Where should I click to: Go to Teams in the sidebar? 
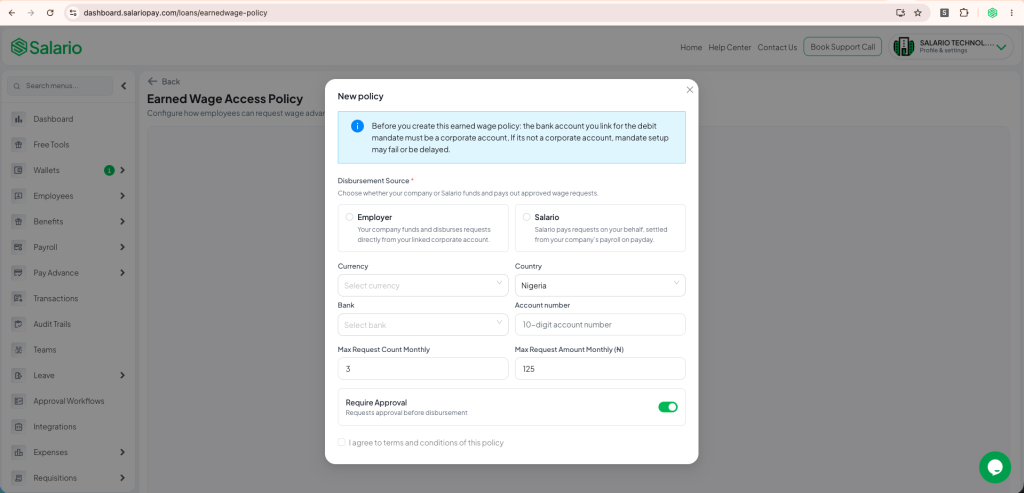pos(44,350)
